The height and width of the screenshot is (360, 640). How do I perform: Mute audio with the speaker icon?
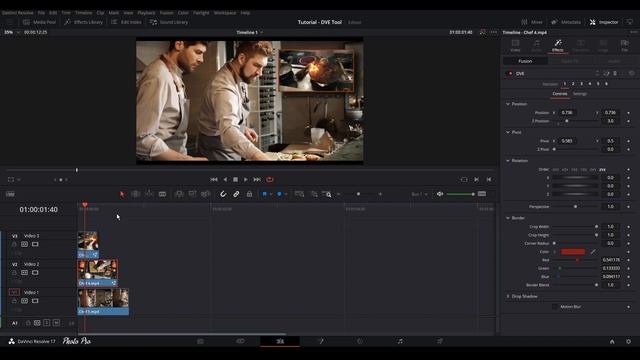(x=440, y=194)
